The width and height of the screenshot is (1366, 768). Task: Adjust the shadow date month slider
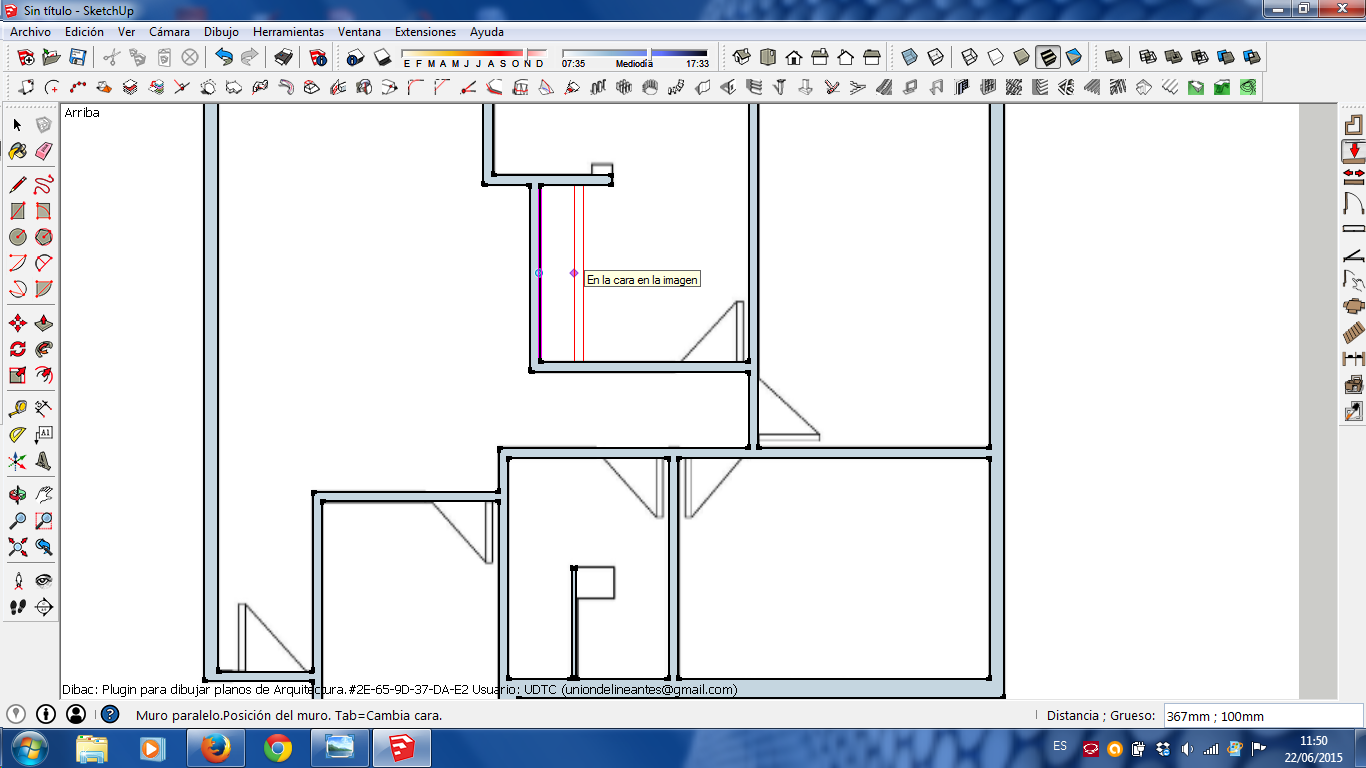[474, 54]
